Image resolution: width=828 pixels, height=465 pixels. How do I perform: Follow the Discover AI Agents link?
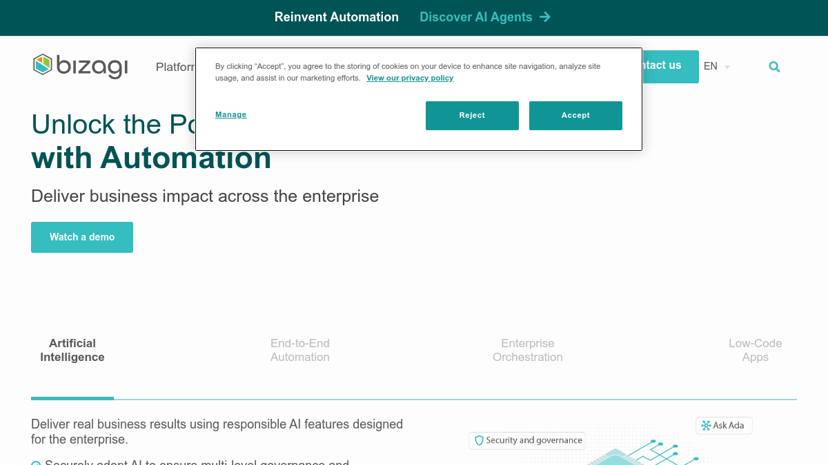coord(485,17)
